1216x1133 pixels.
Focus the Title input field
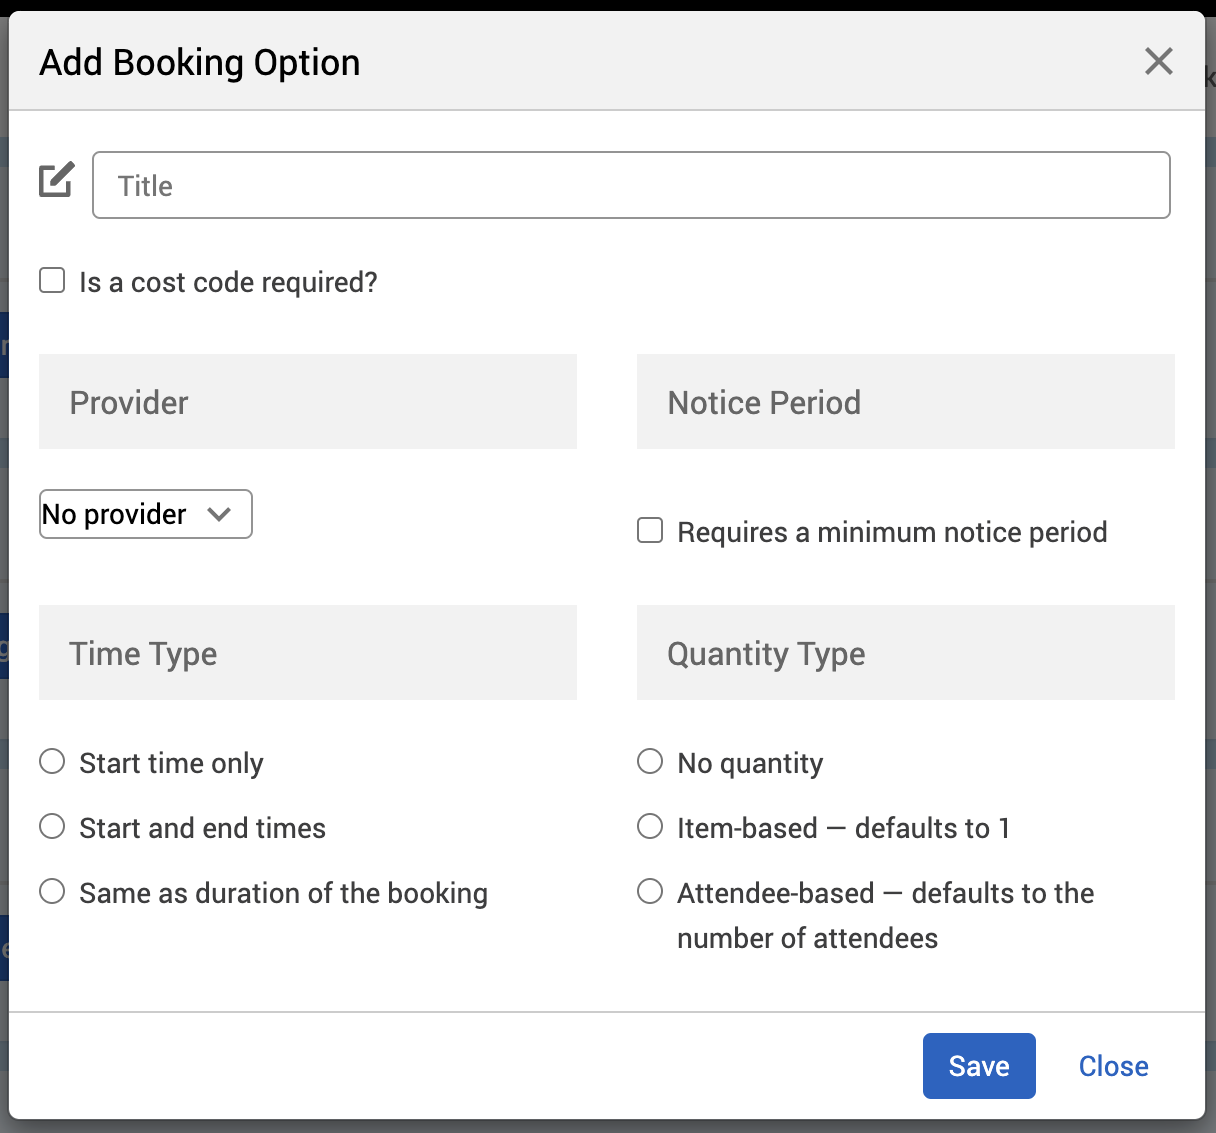[630, 185]
